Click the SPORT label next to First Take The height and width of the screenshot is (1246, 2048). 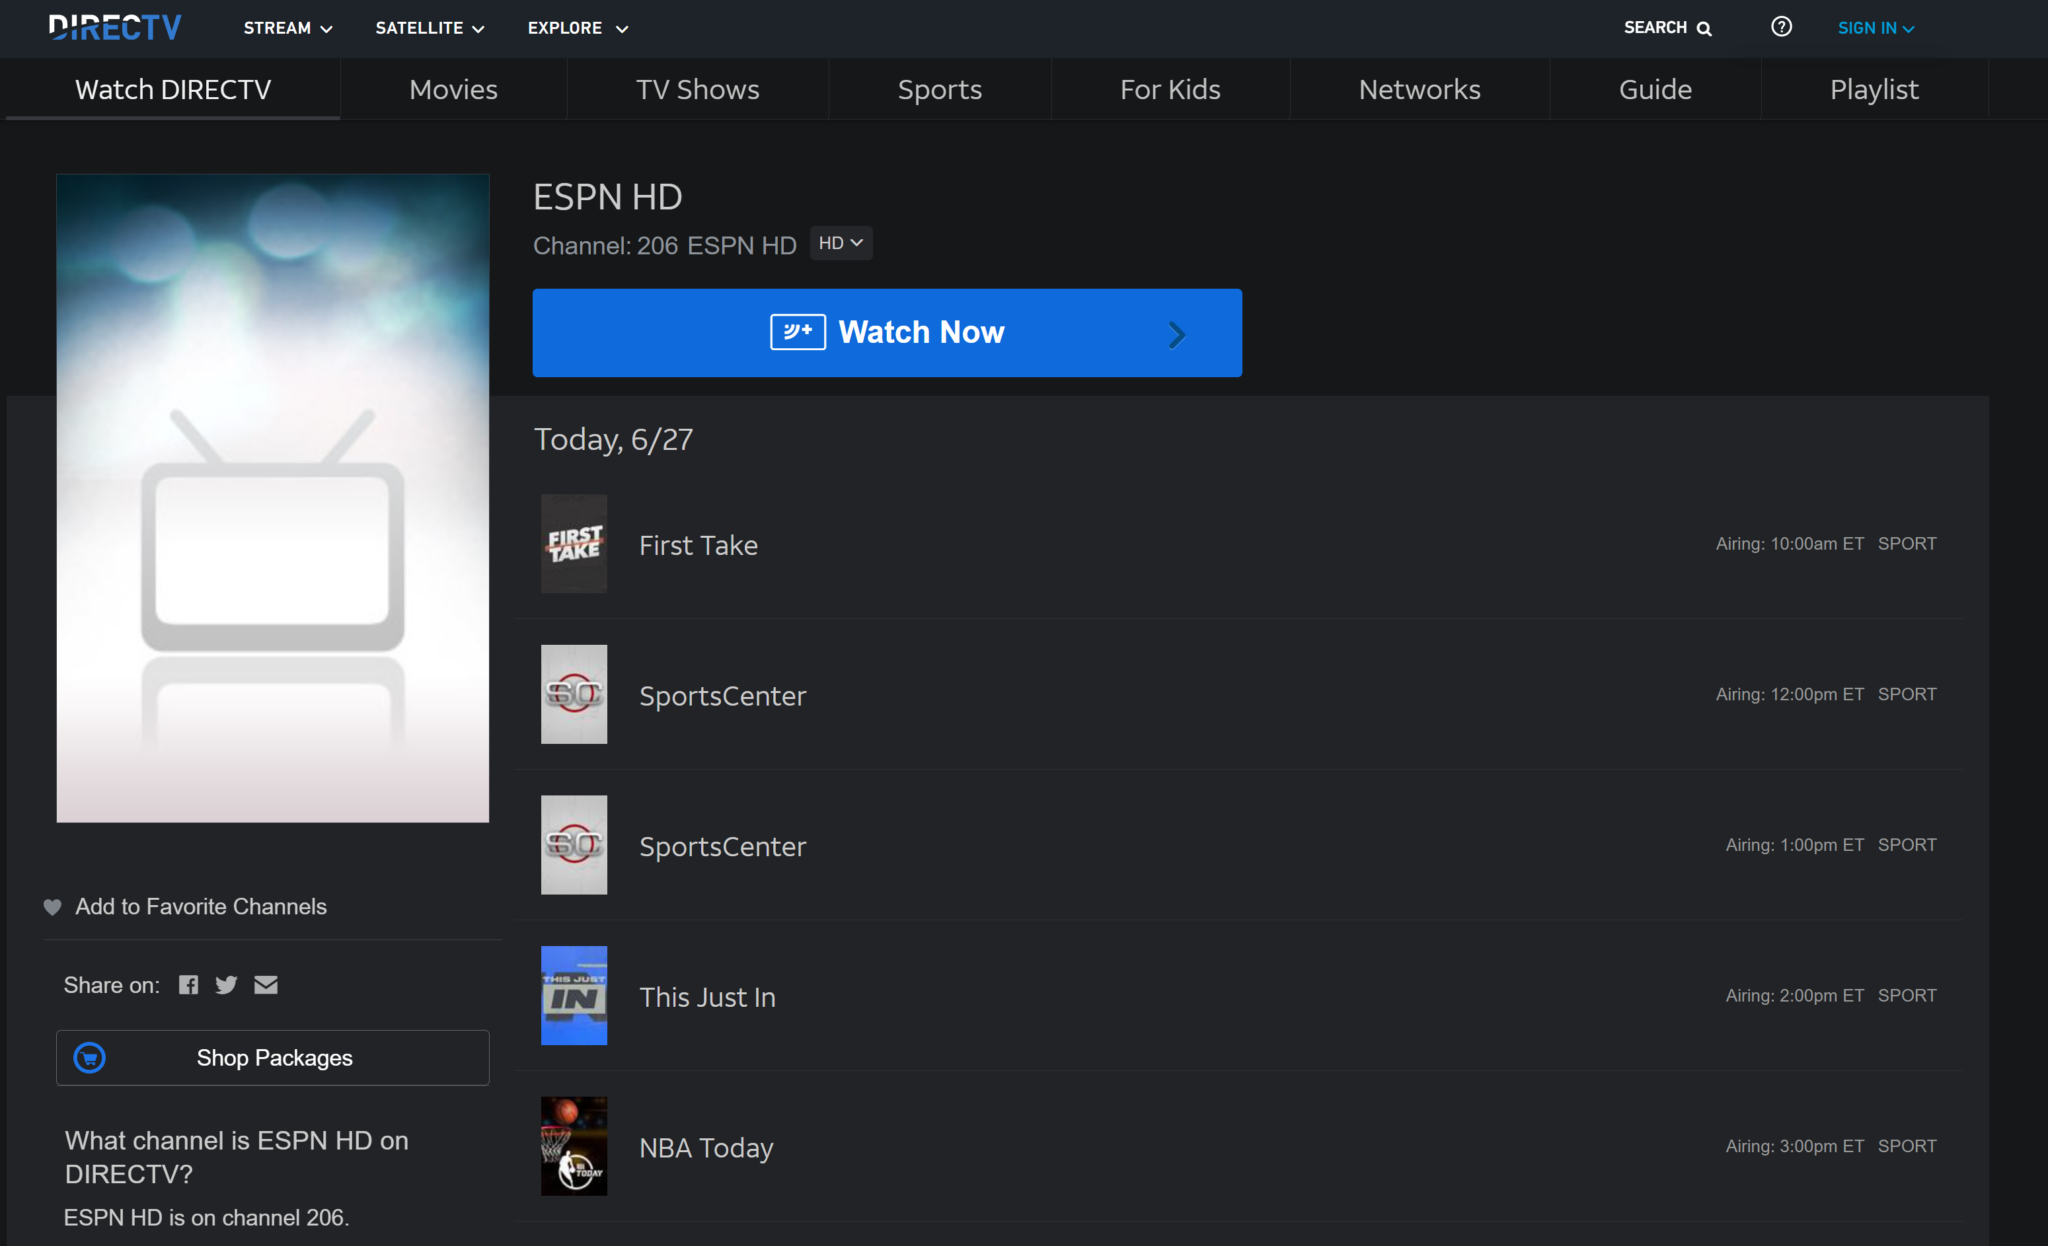coord(1906,543)
